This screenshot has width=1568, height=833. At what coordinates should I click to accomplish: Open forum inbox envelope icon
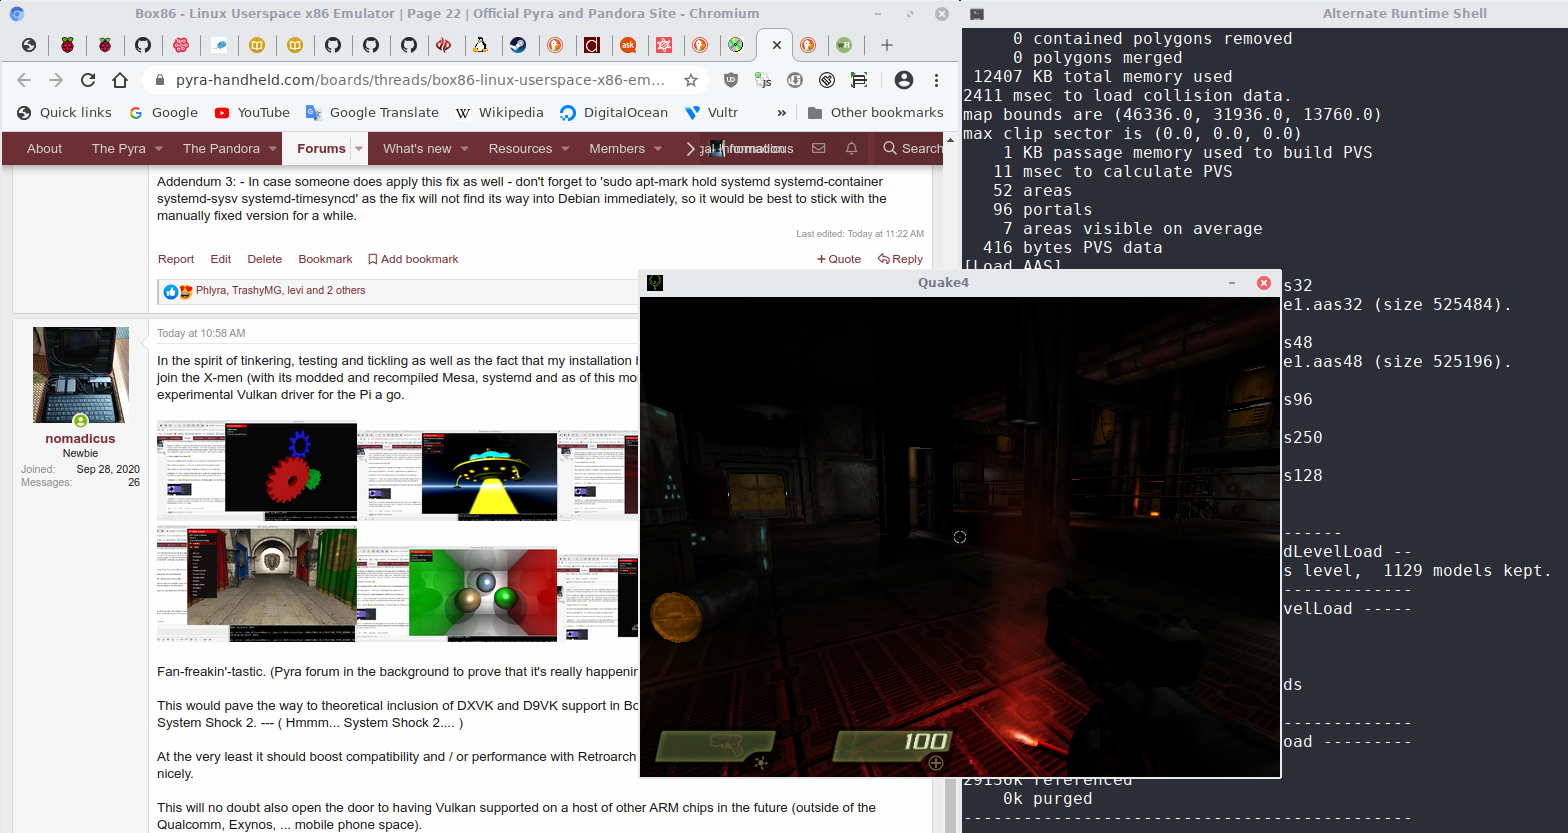tap(818, 148)
